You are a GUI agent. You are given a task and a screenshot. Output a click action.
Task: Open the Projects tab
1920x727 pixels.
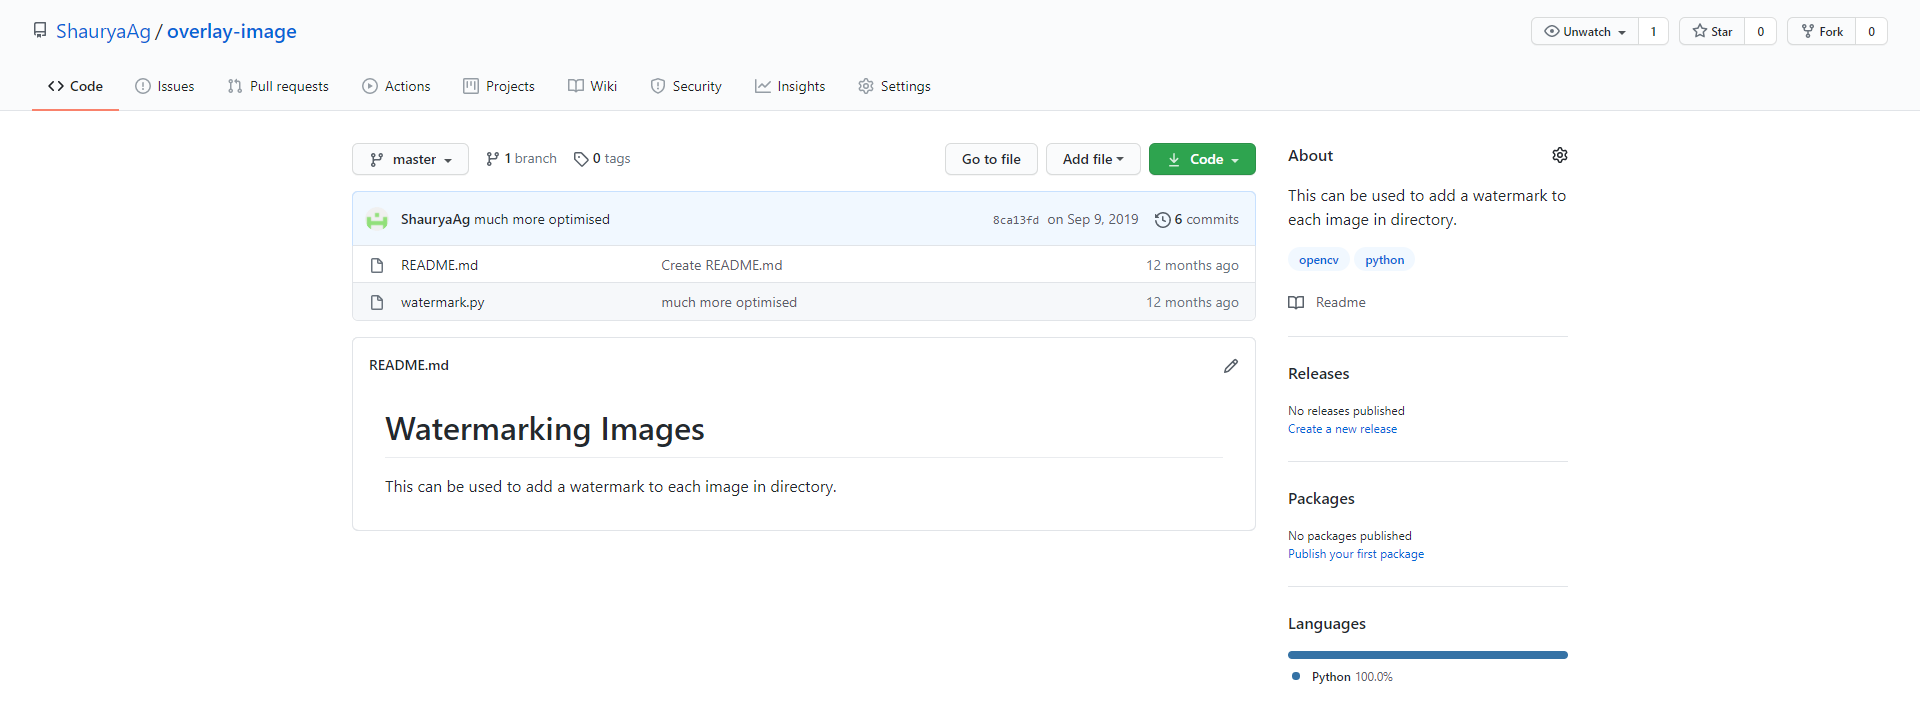(x=499, y=86)
